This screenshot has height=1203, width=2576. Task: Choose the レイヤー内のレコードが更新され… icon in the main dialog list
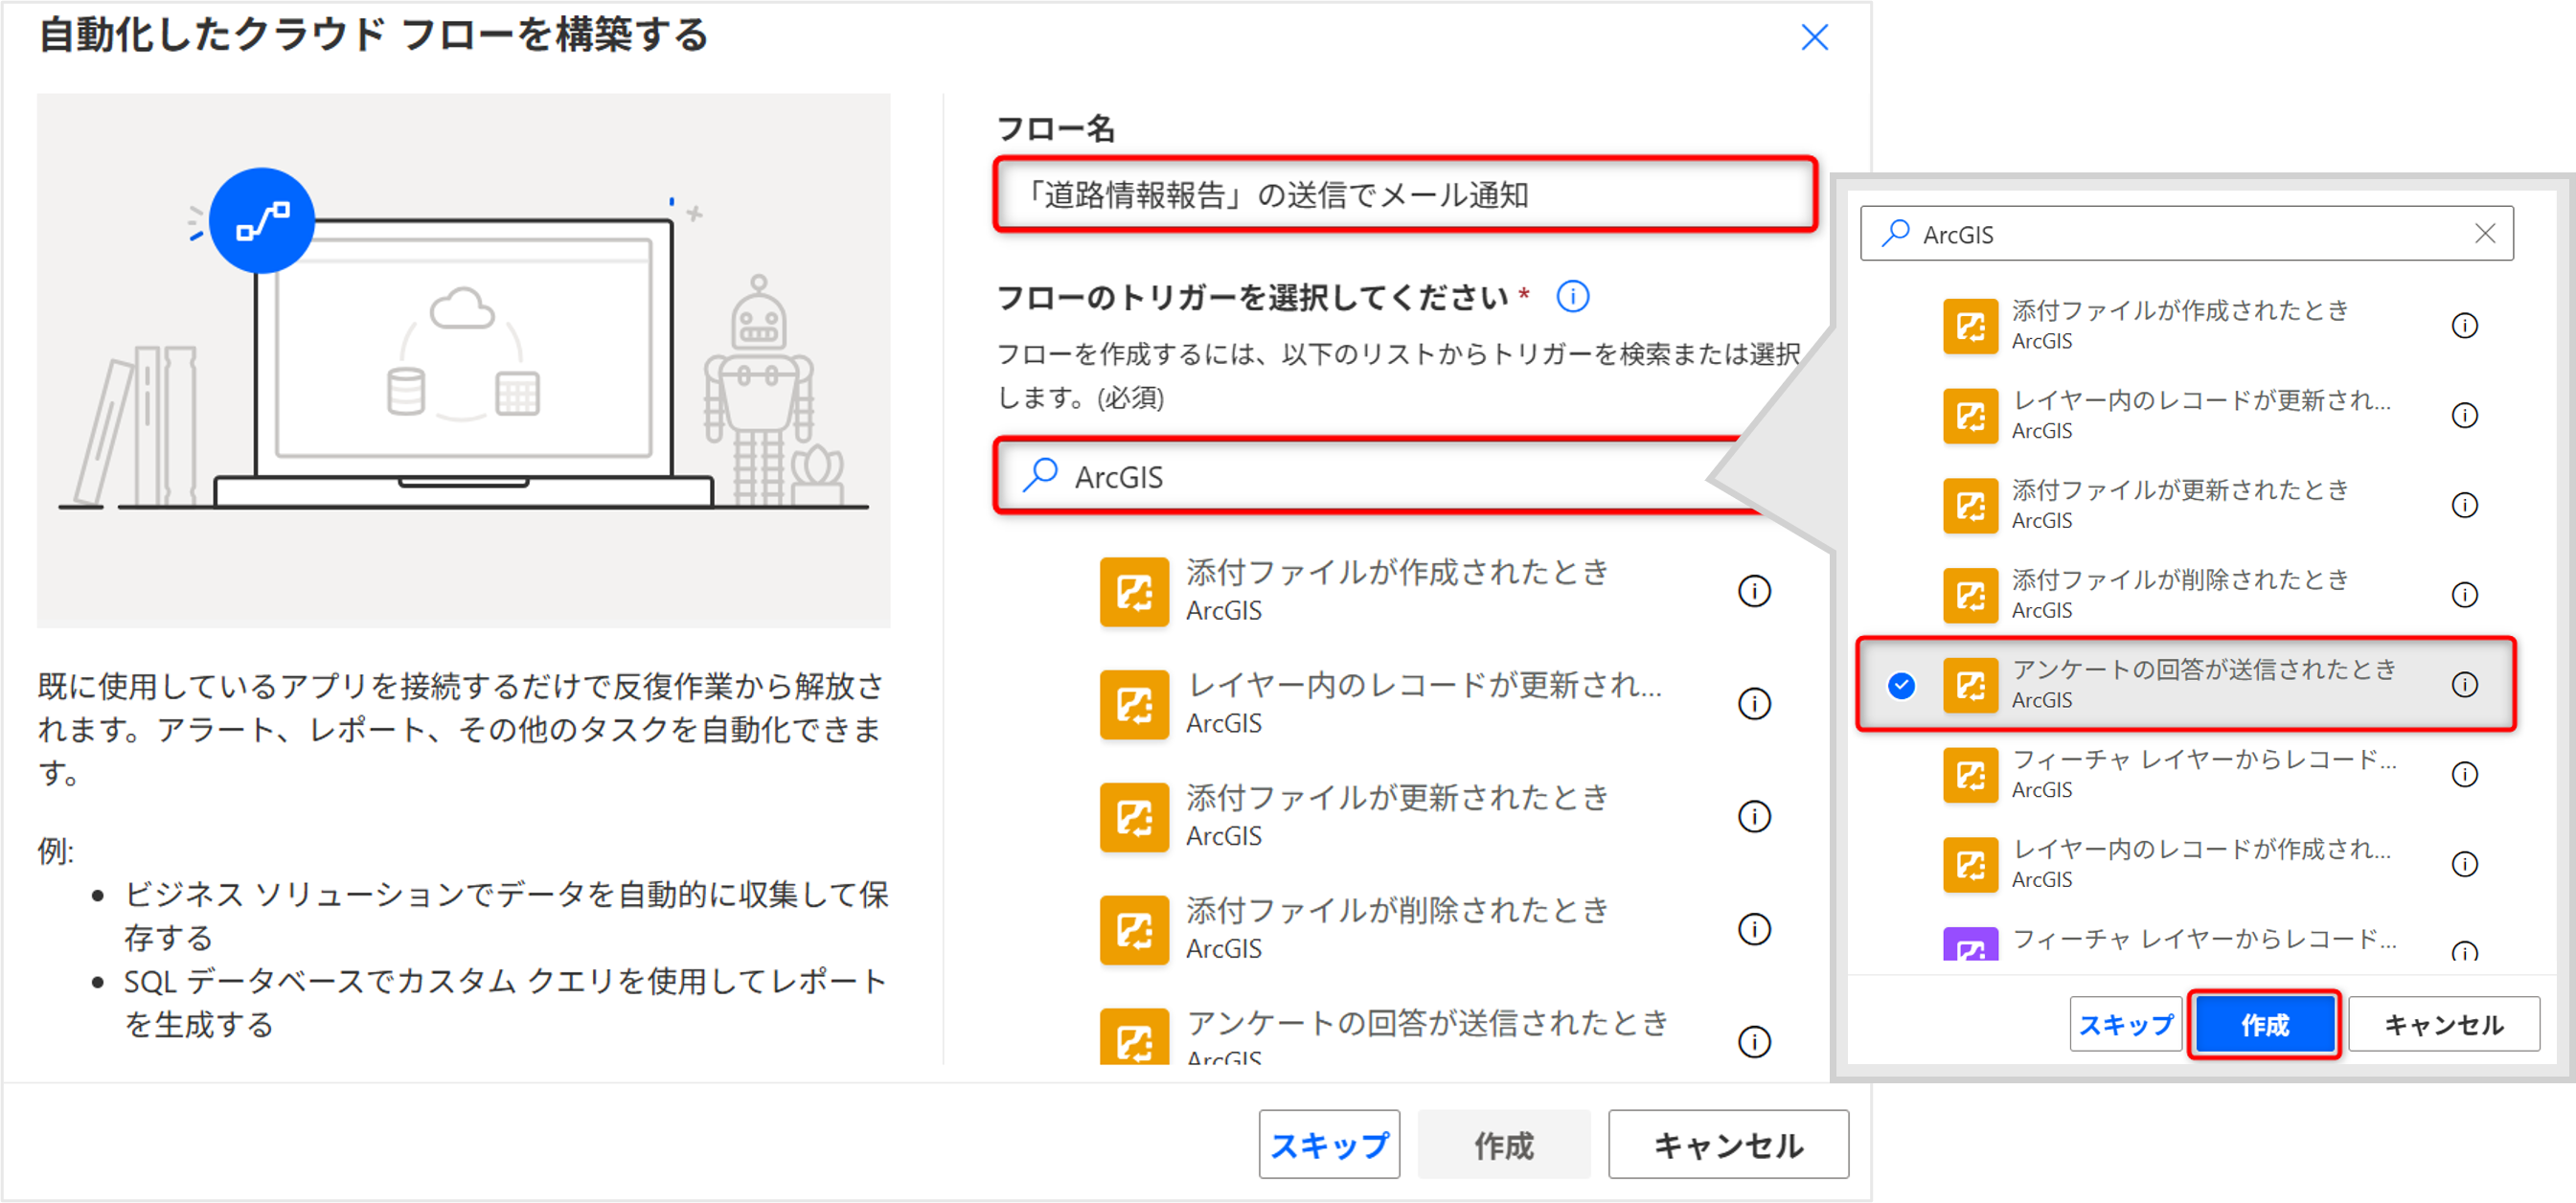(x=1134, y=705)
